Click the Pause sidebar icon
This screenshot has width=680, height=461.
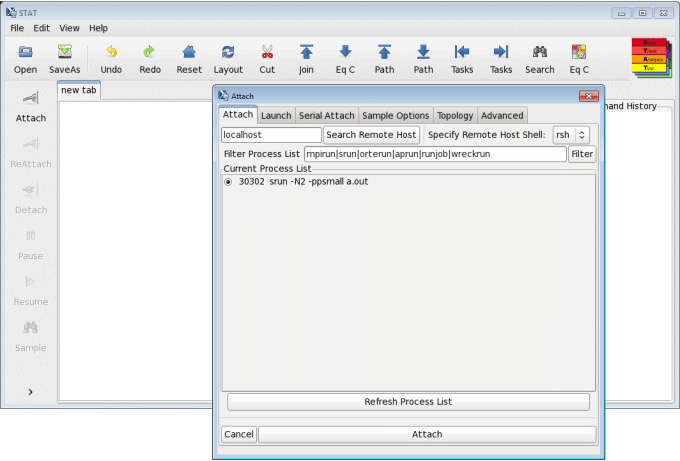pyautogui.click(x=31, y=236)
